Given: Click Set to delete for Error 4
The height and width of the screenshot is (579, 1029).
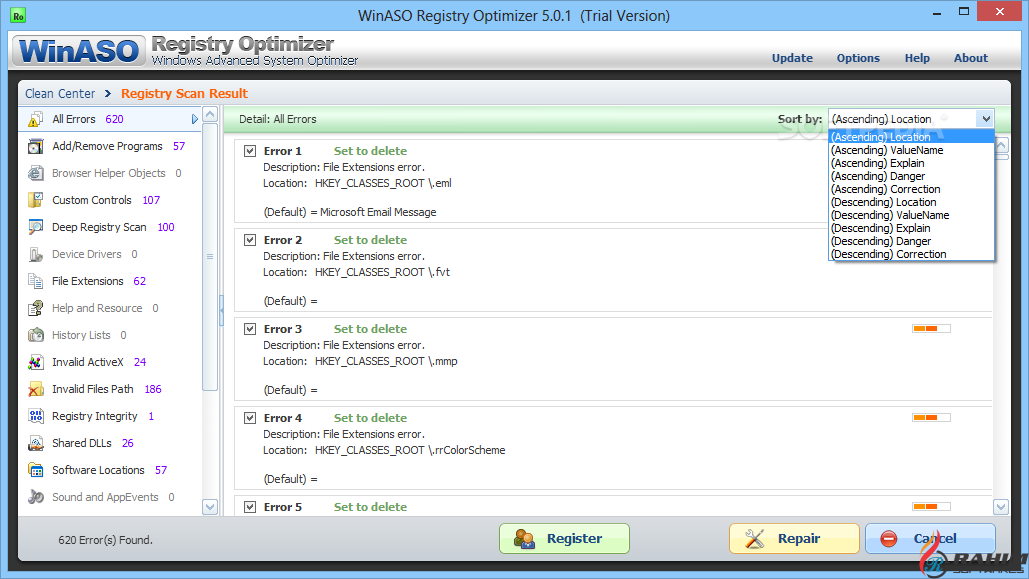Looking at the screenshot, I should click(370, 418).
